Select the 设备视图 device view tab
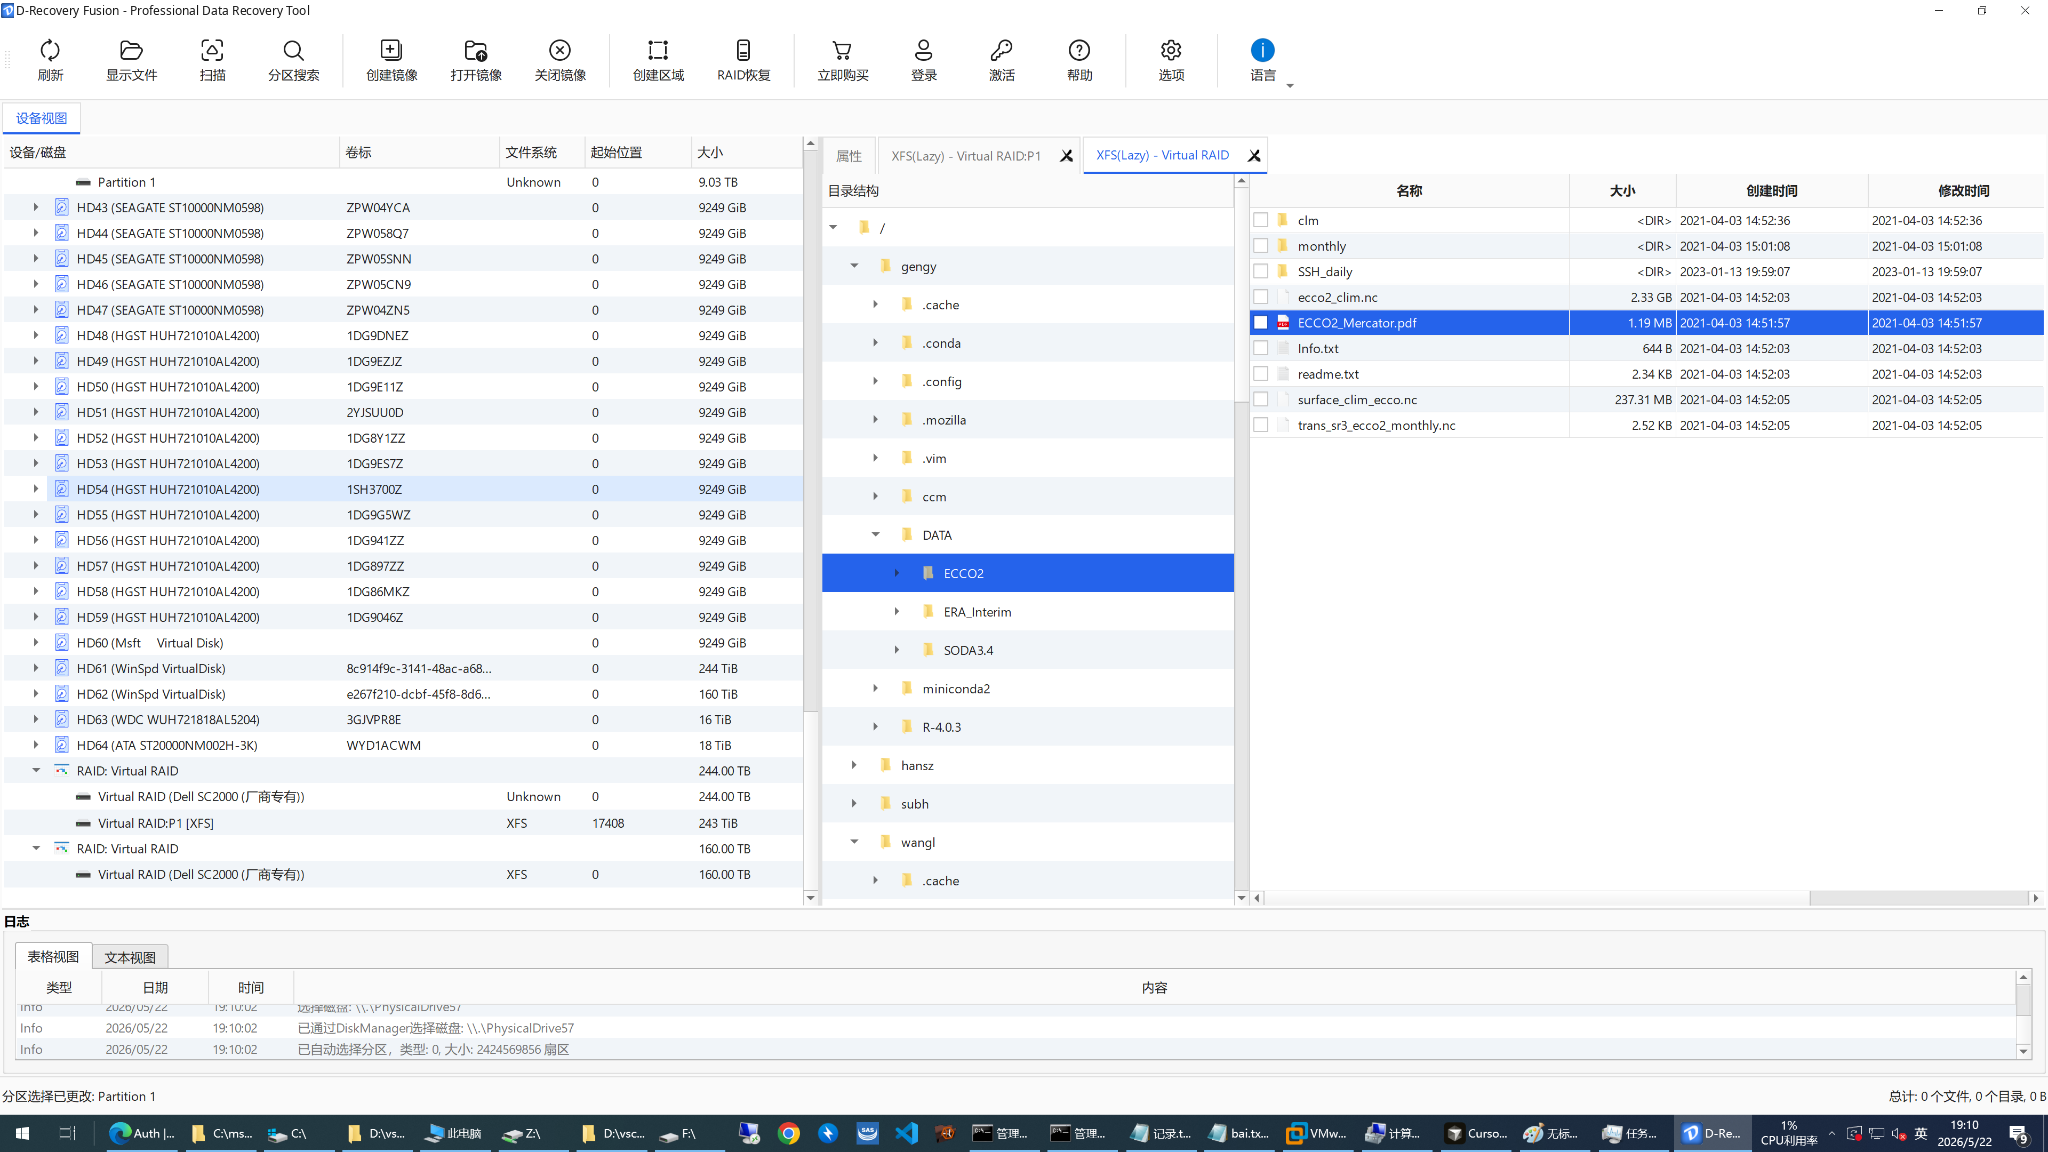The width and height of the screenshot is (2048, 1152). click(x=41, y=118)
